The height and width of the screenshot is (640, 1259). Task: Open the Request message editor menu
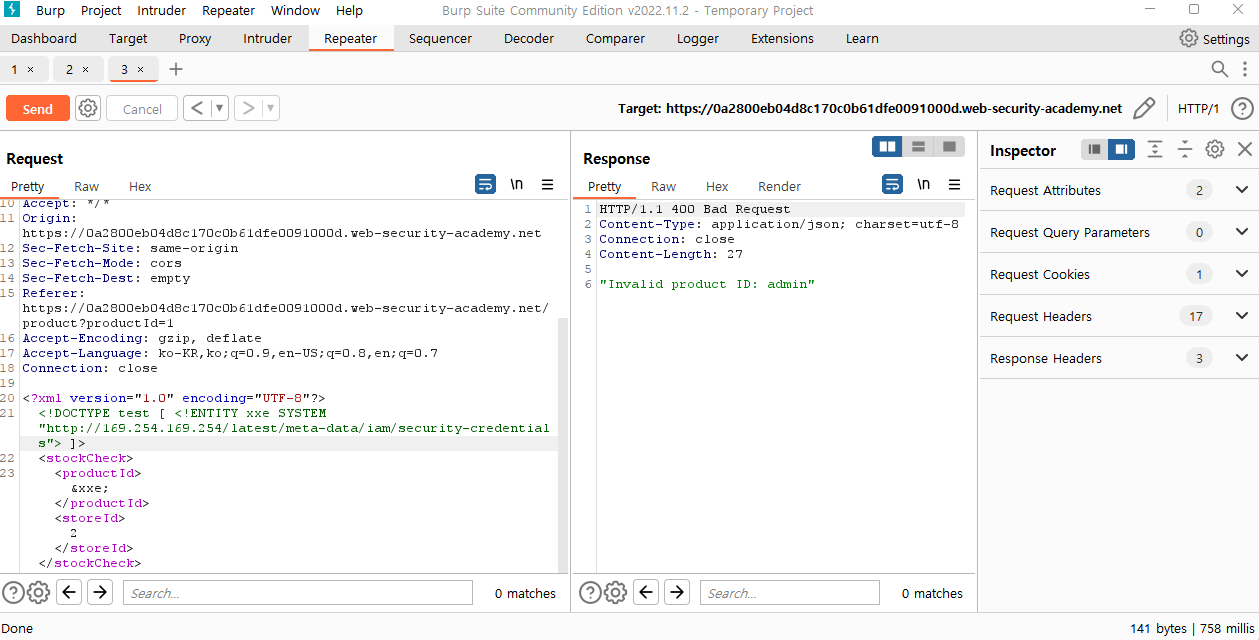coord(548,184)
